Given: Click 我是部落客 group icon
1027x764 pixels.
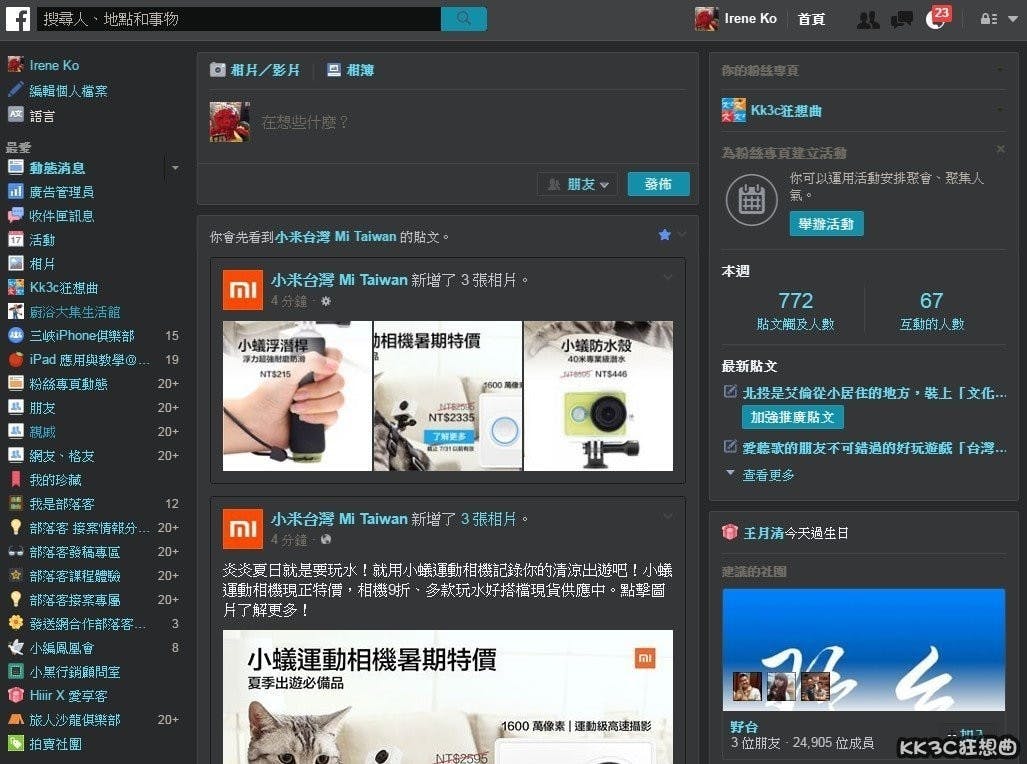Looking at the screenshot, I should click(x=16, y=503).
